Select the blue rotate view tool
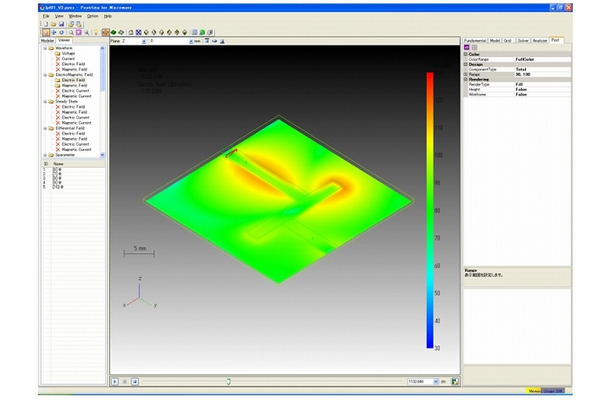The width and height of the screenshot is (610, 400). click(61, 33)
